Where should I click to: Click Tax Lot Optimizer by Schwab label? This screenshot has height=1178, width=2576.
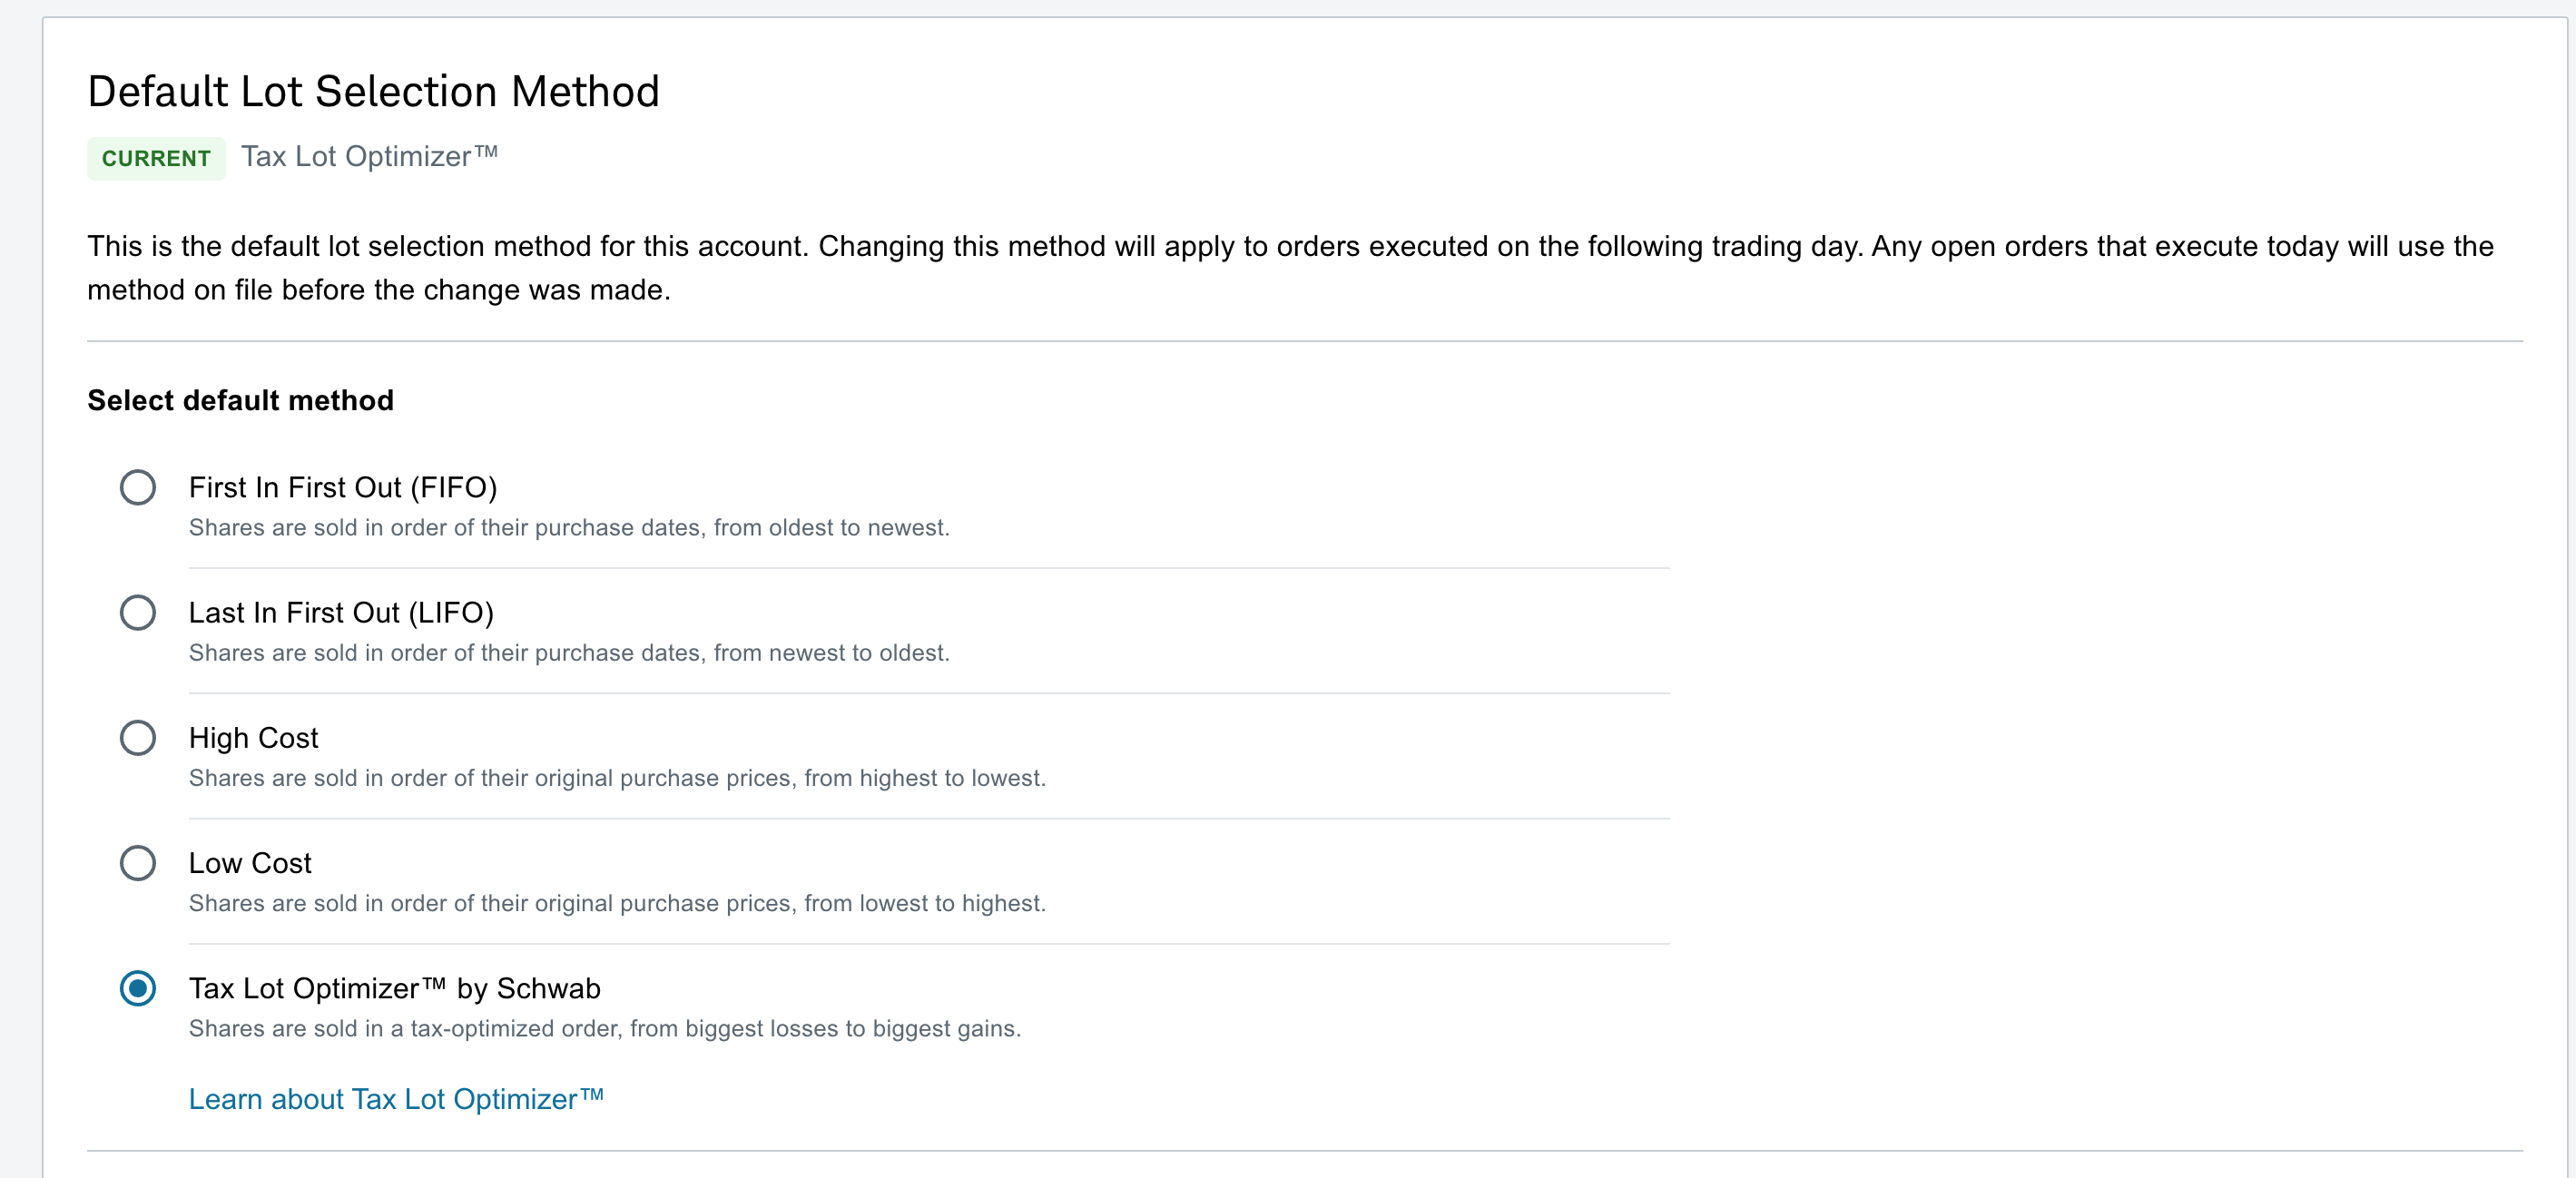pyautogui.click(x=394, y=989)
